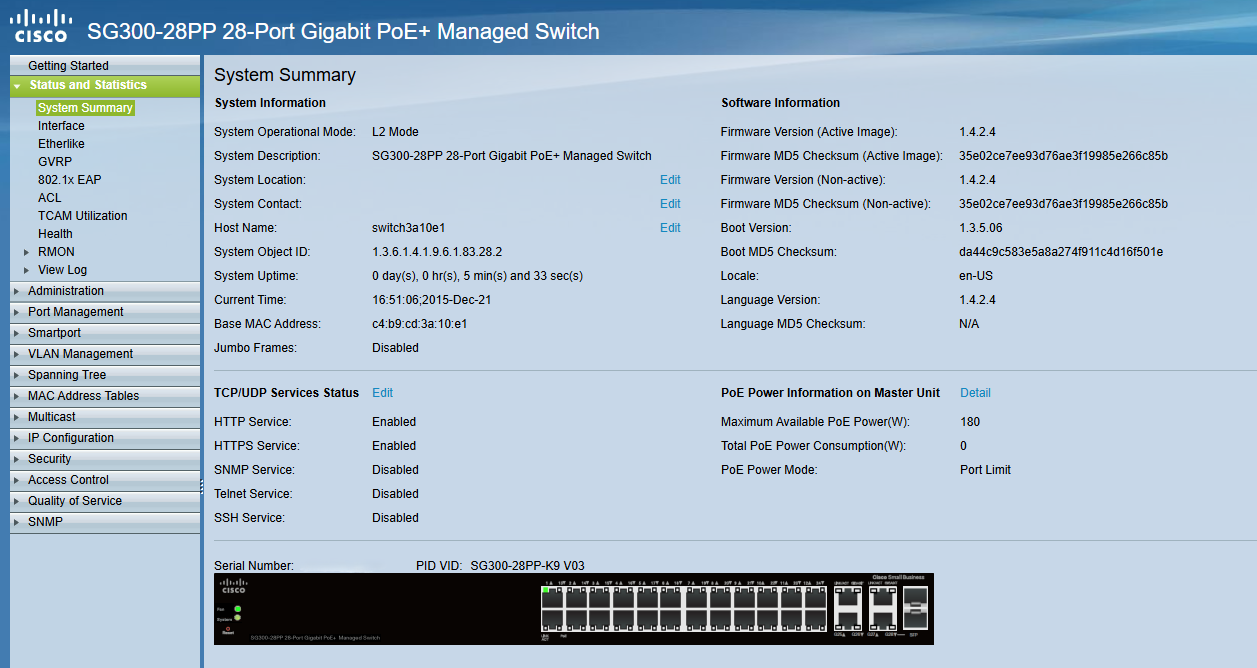The image size is (1257, 668).
Task: Click Maximum Available PoE Power value 180
Action: [x=970, y=422]
